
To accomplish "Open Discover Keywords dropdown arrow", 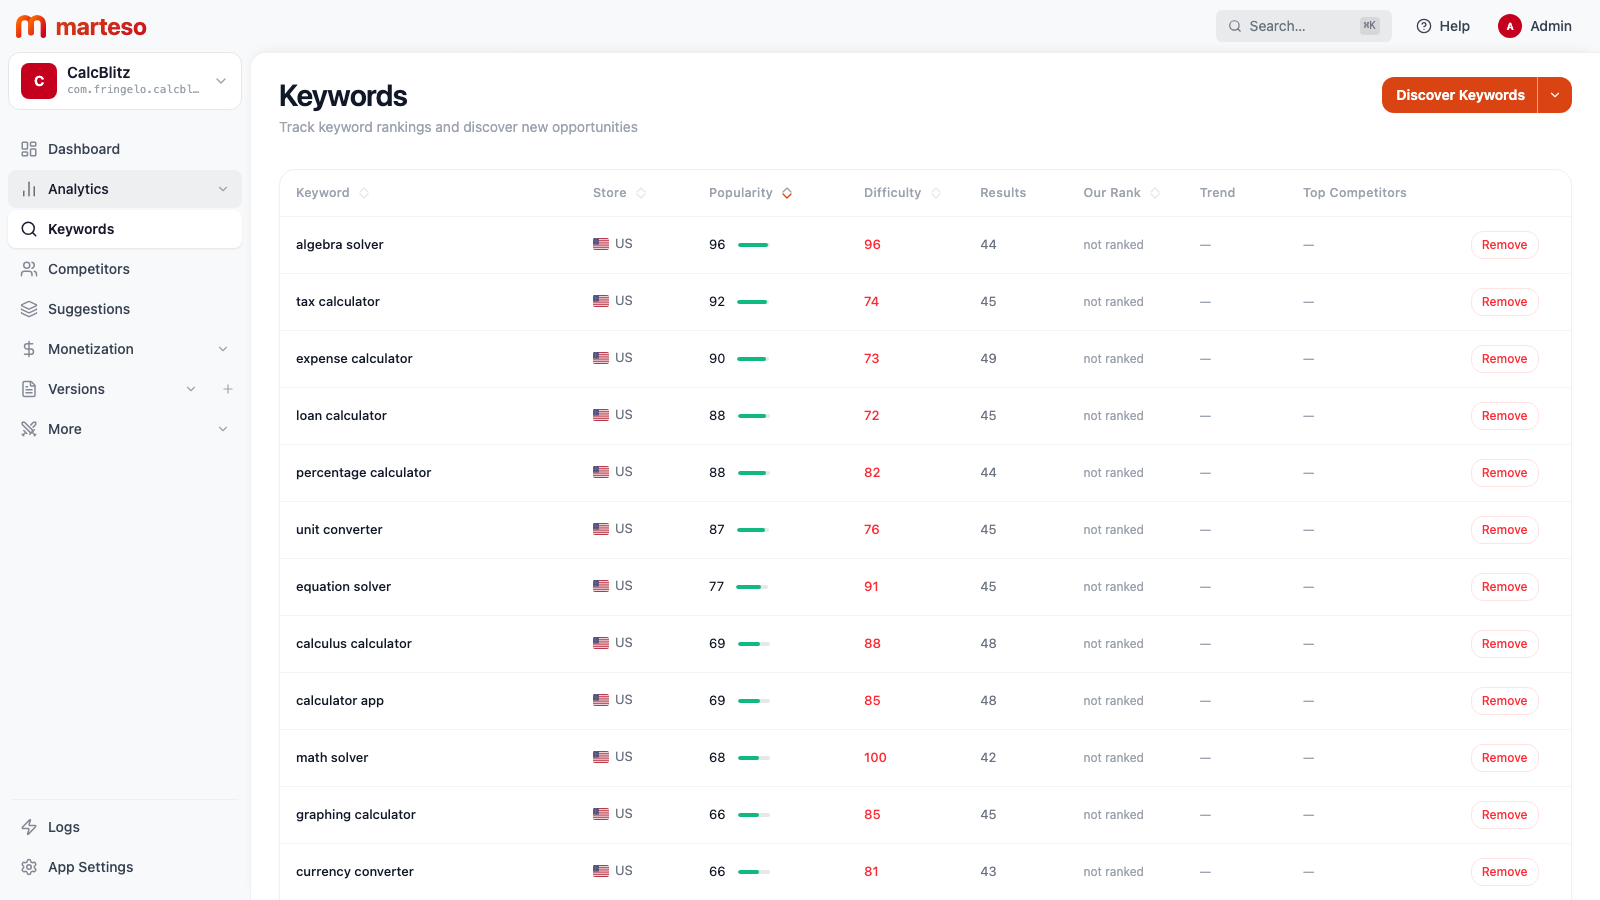I will [x=1555, y=95].
